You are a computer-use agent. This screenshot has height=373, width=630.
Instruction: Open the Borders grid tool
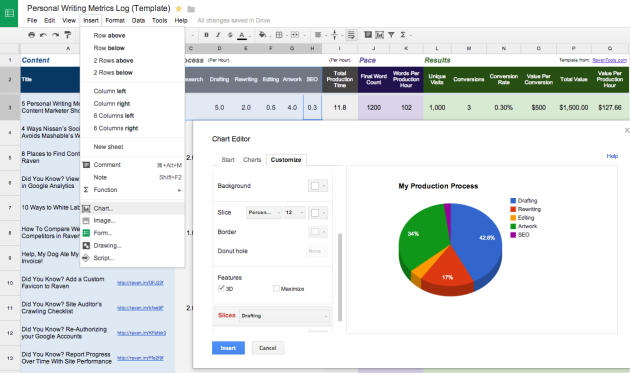(x=279, y=35)
